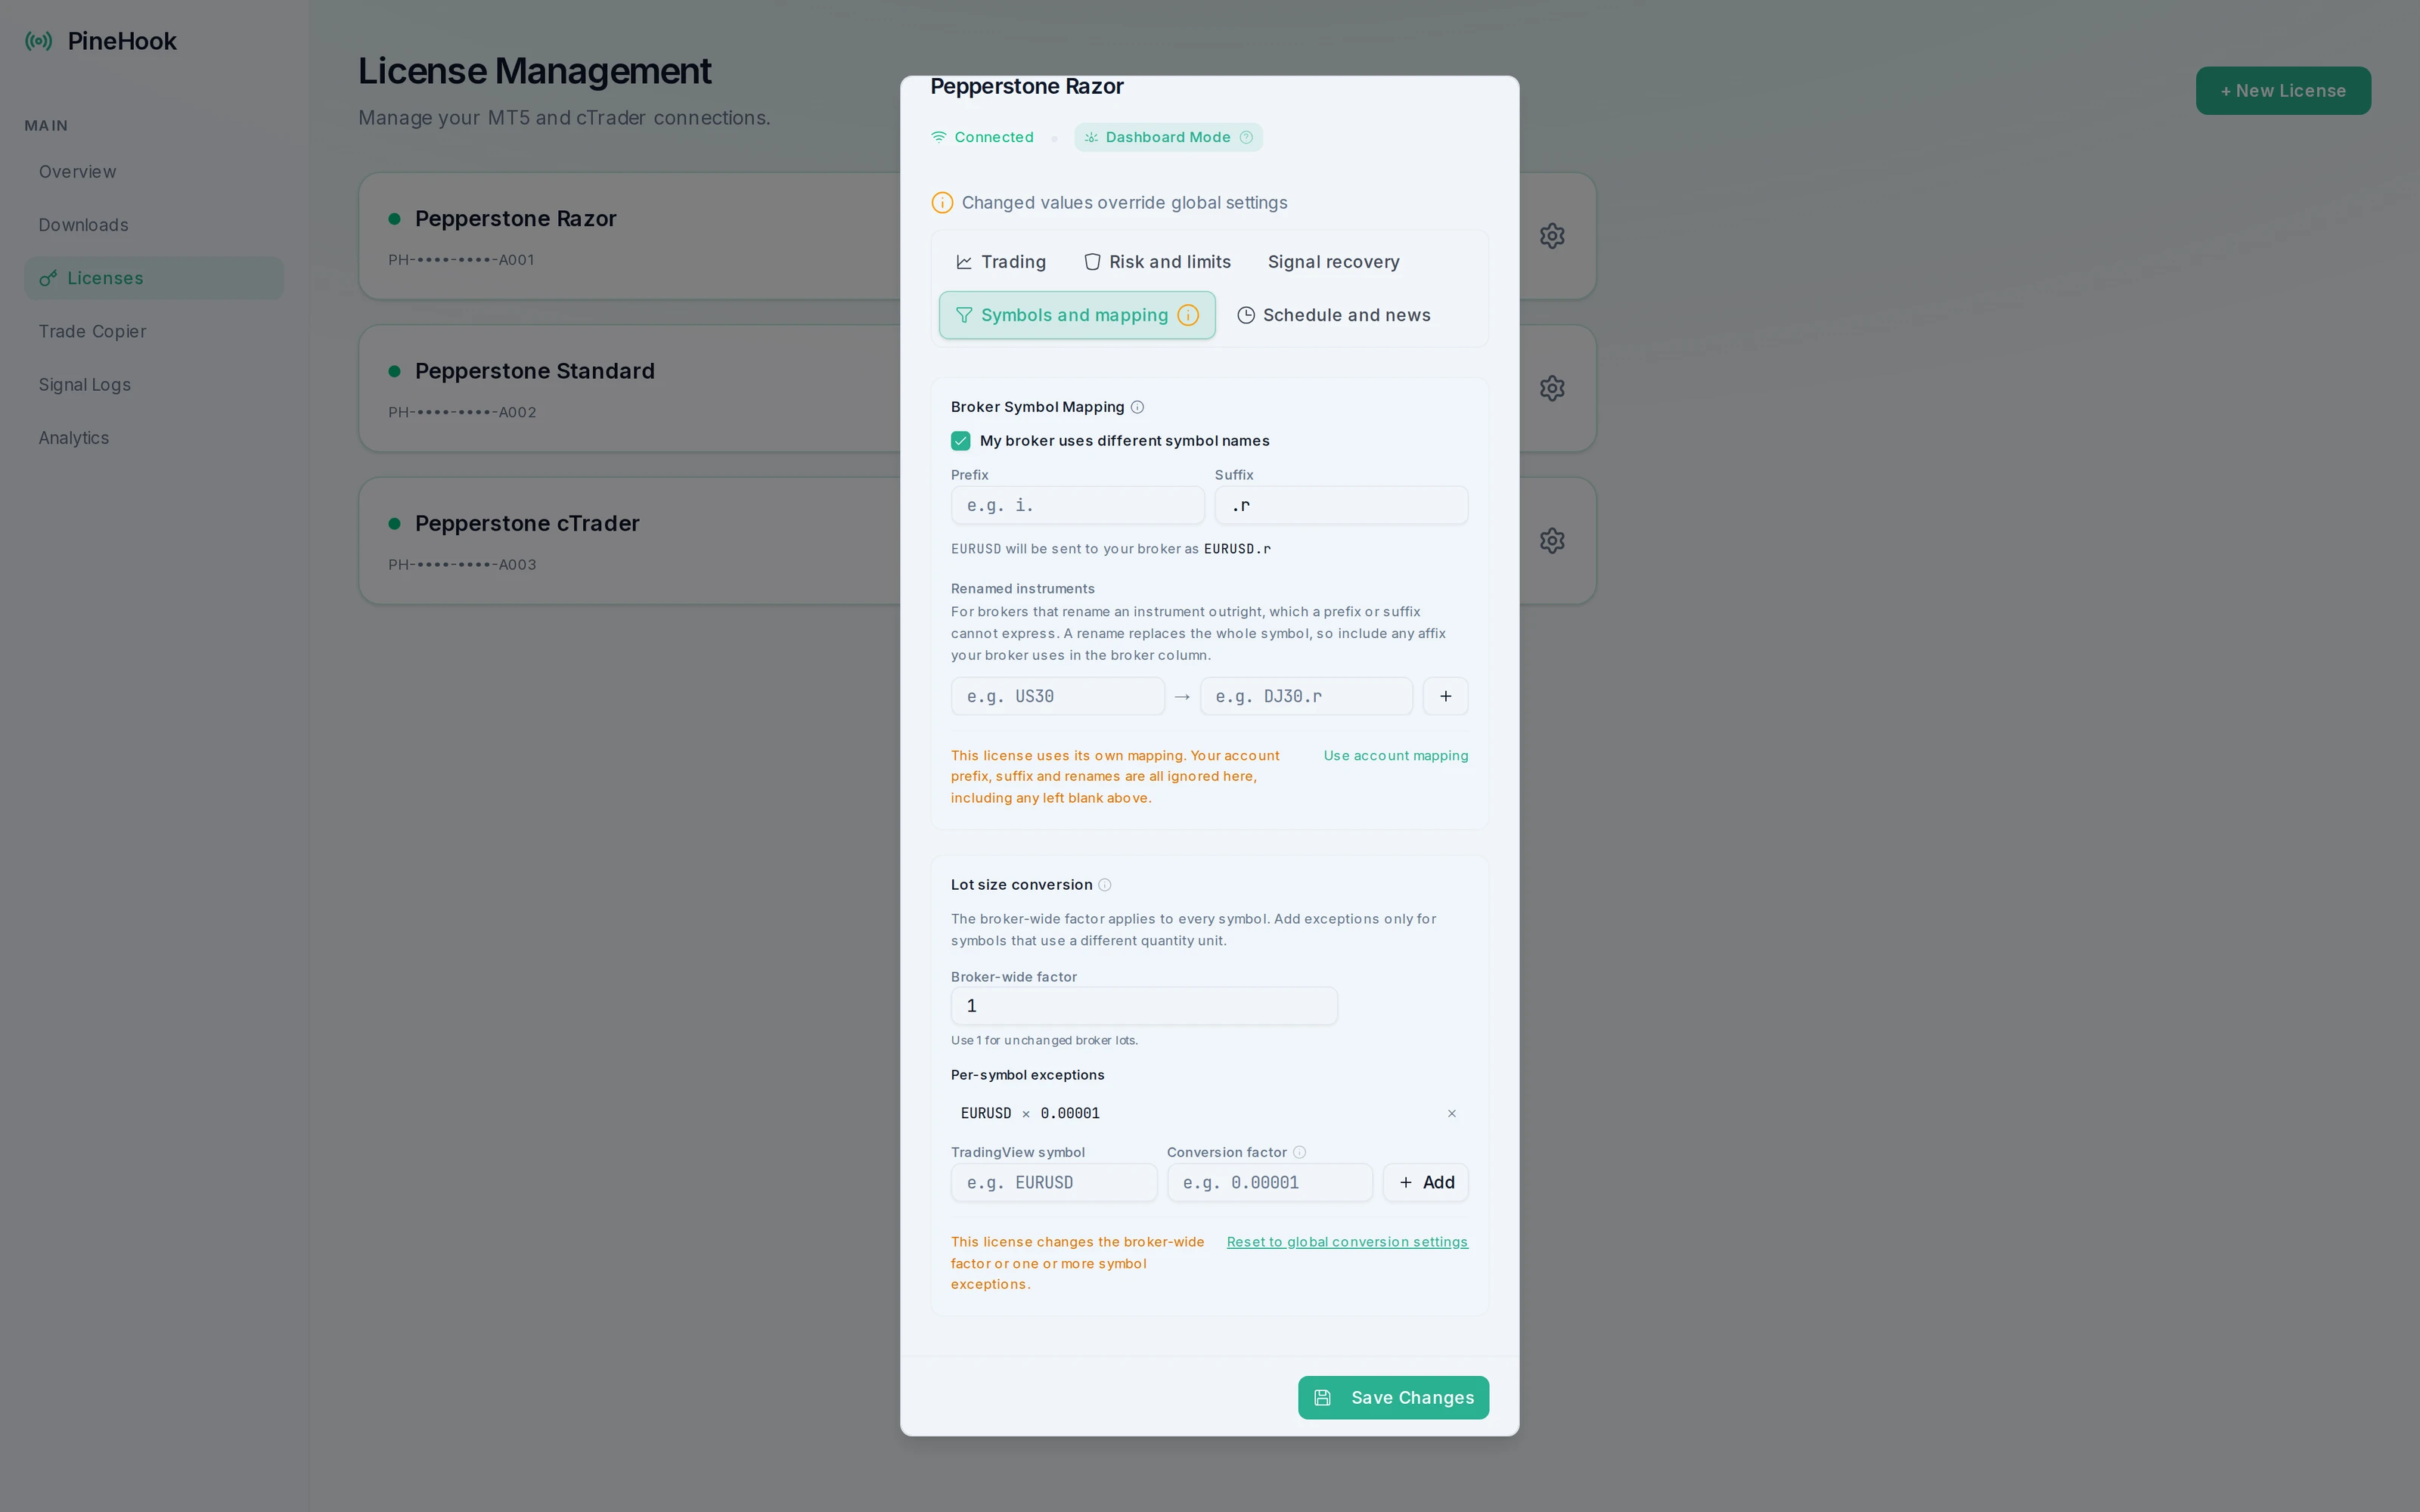Click the EURUSD × 0.00001 exception row
Viewport: 2420px width, 1512px height.
pos(1209,1113)
